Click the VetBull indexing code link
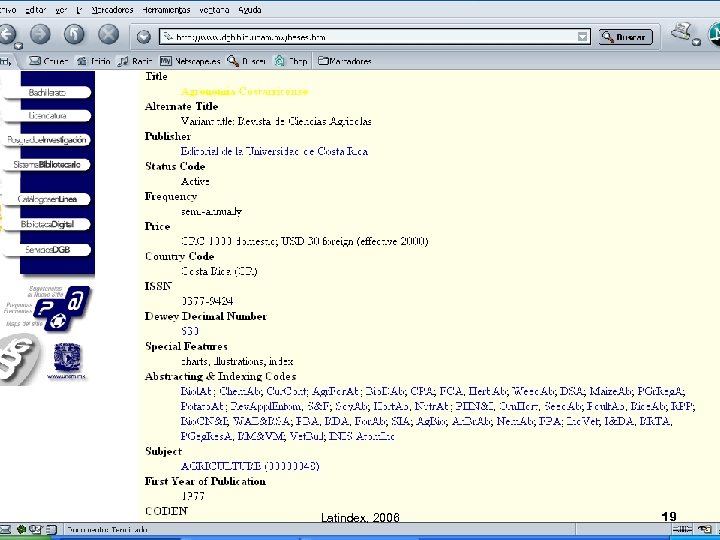 [306, 436]
